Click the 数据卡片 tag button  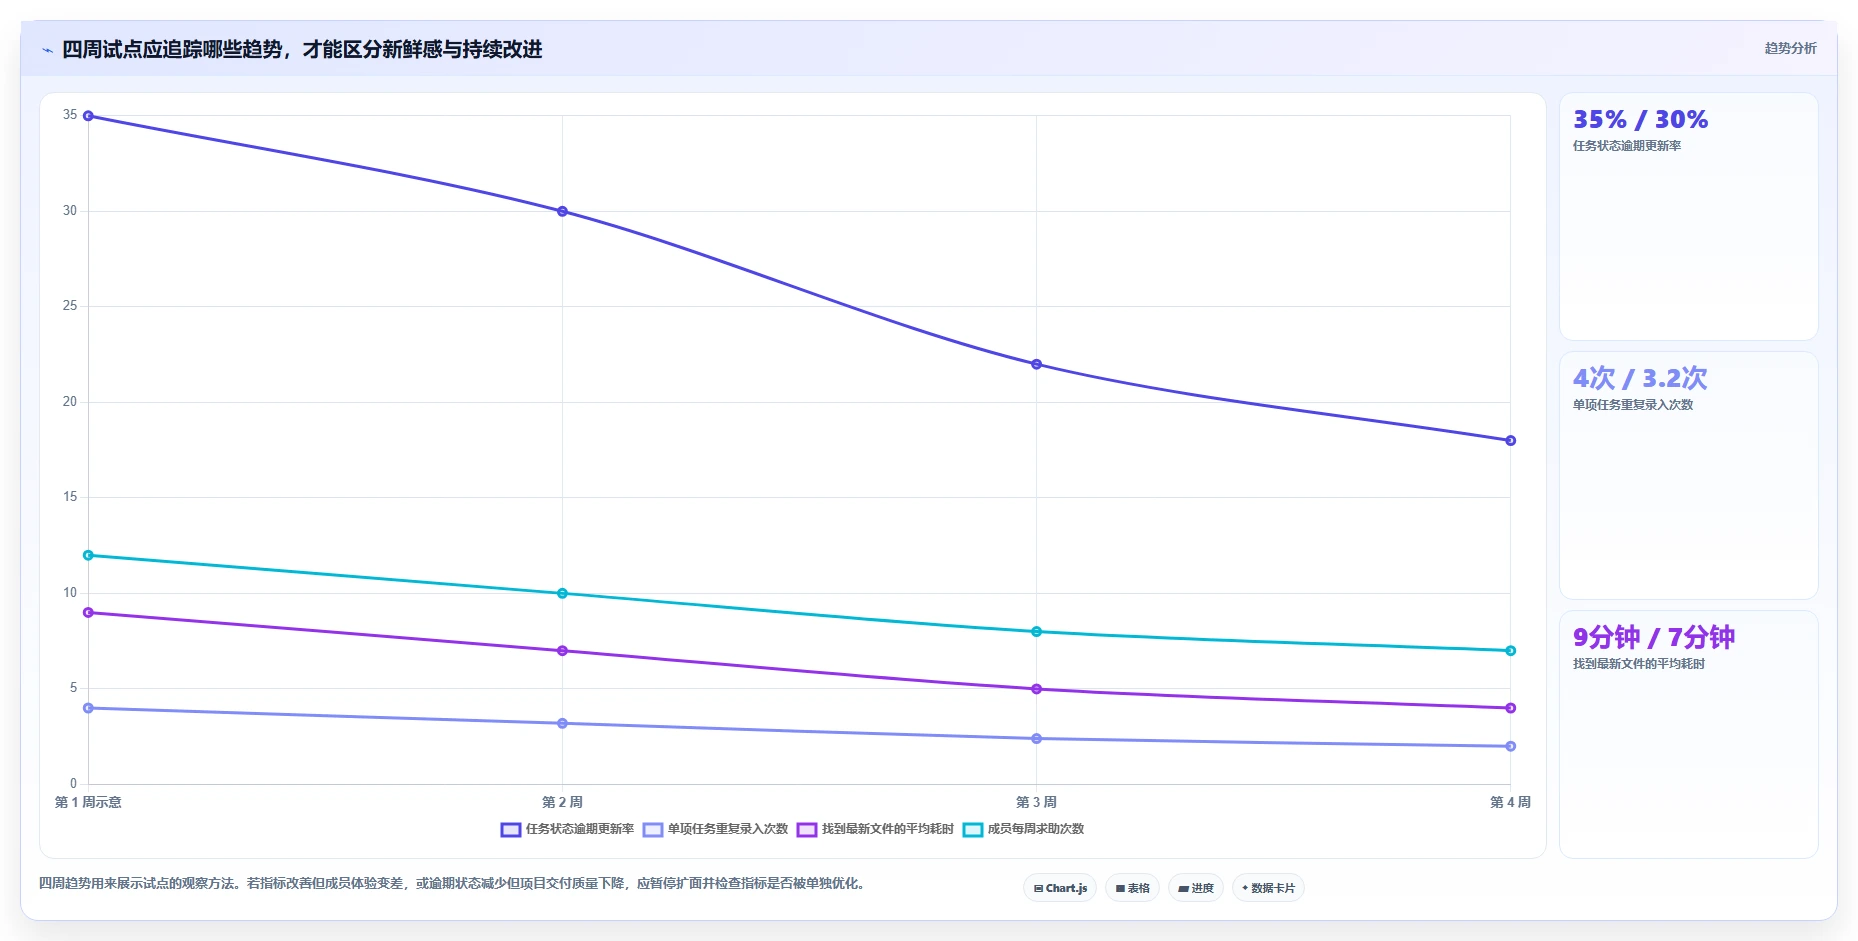pyautogui.click(x=1268, y=888)
